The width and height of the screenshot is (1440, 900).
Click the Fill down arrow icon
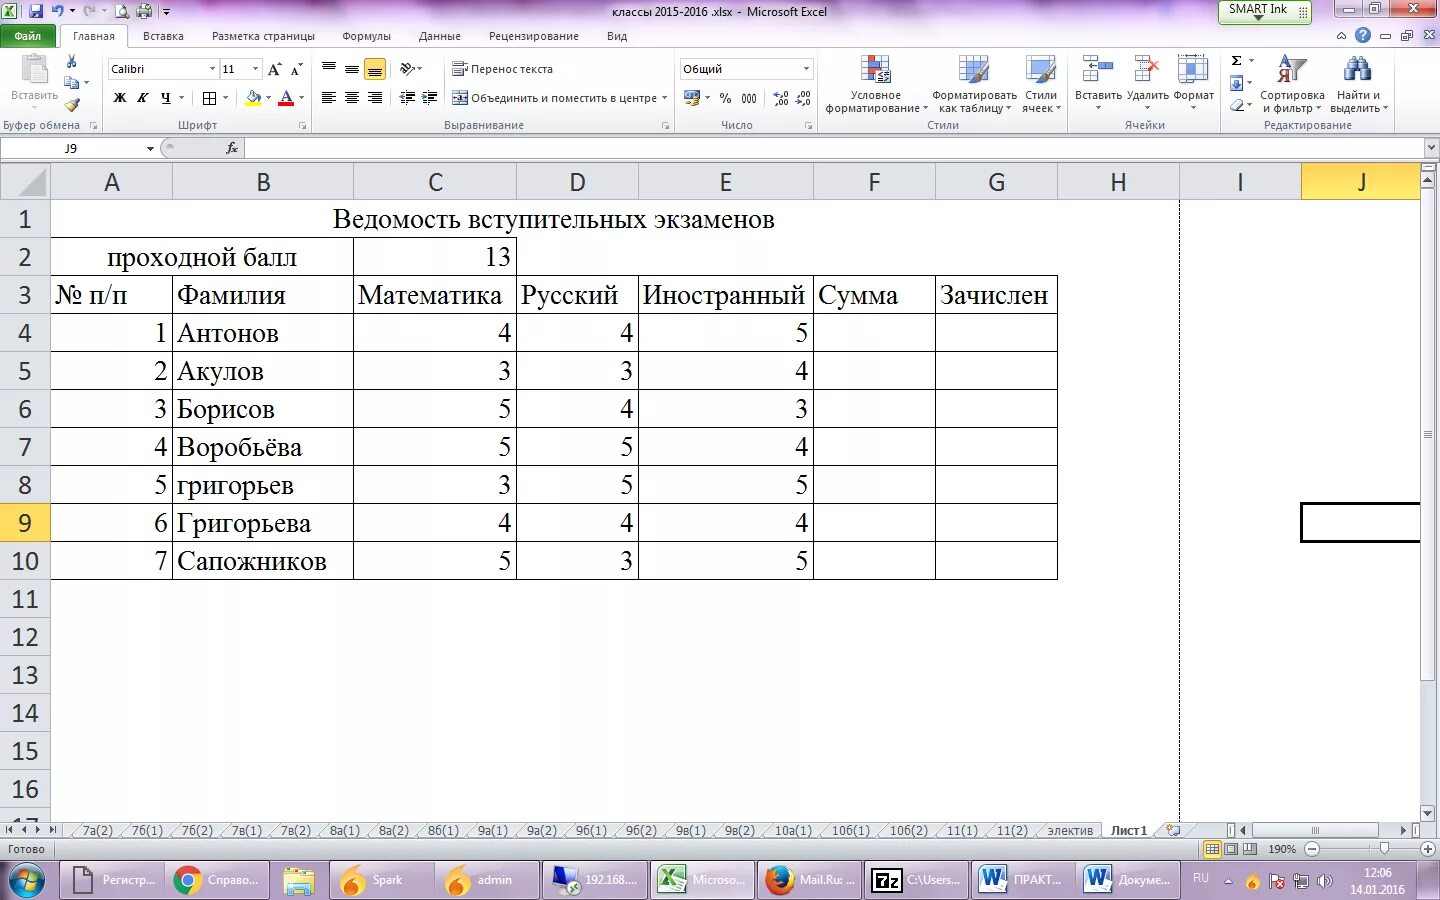tap(1236, 83)
